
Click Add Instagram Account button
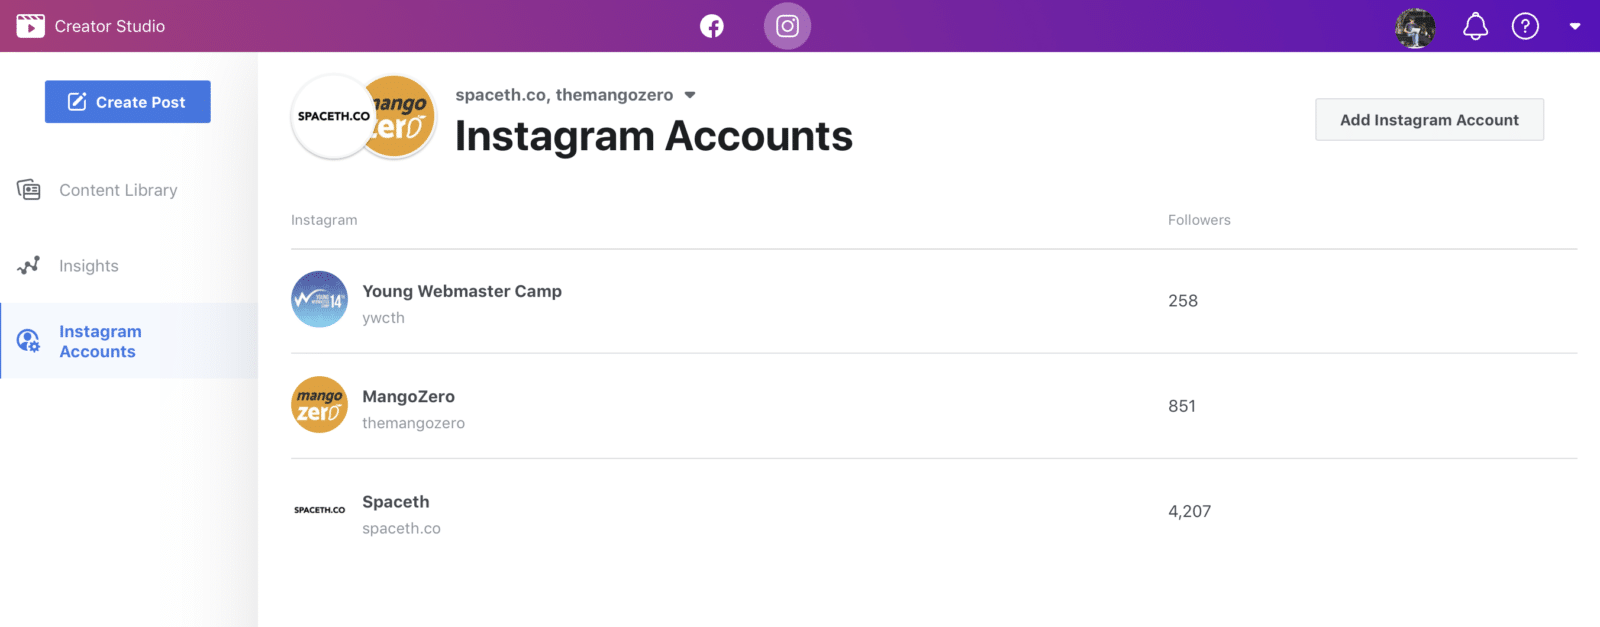coord(1429,120)
